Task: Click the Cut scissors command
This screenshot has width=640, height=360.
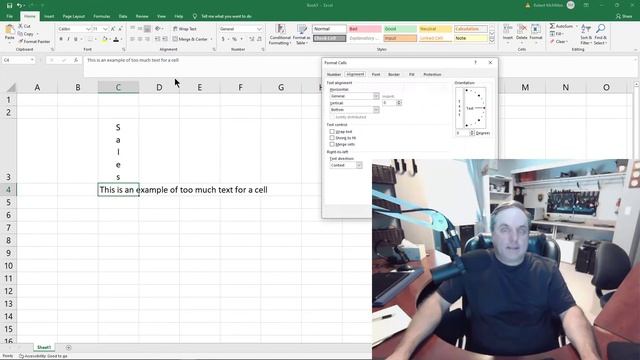Action: click(x=25, y=26)
